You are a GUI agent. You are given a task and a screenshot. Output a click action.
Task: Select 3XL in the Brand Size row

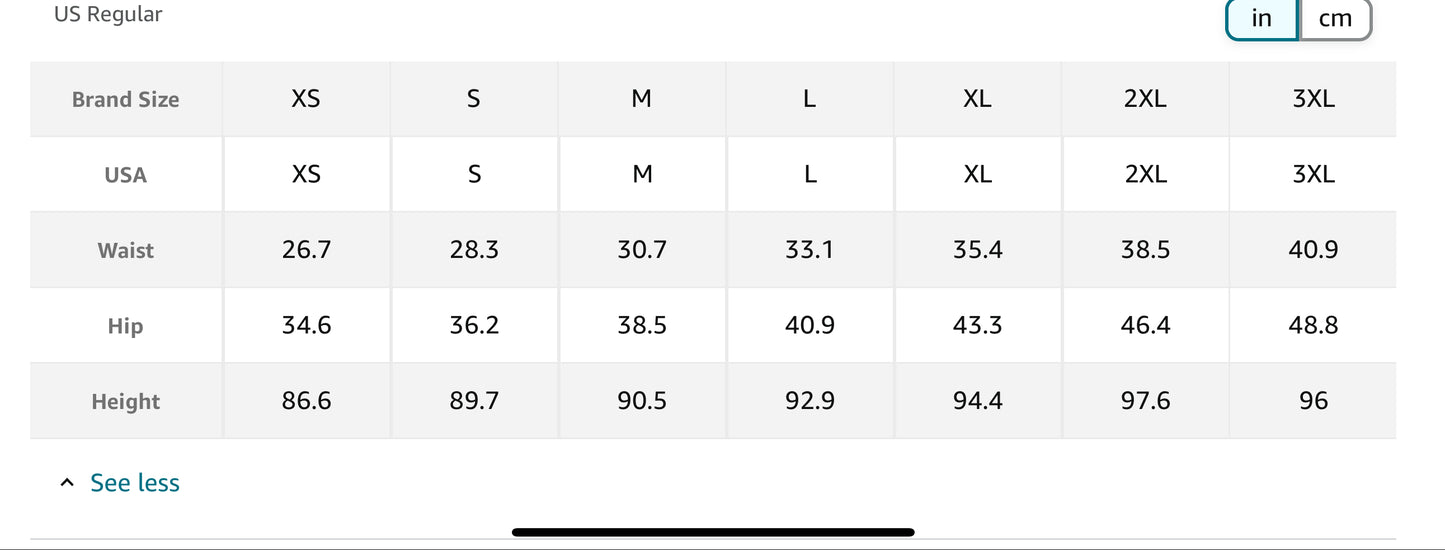click(1313, 99)
